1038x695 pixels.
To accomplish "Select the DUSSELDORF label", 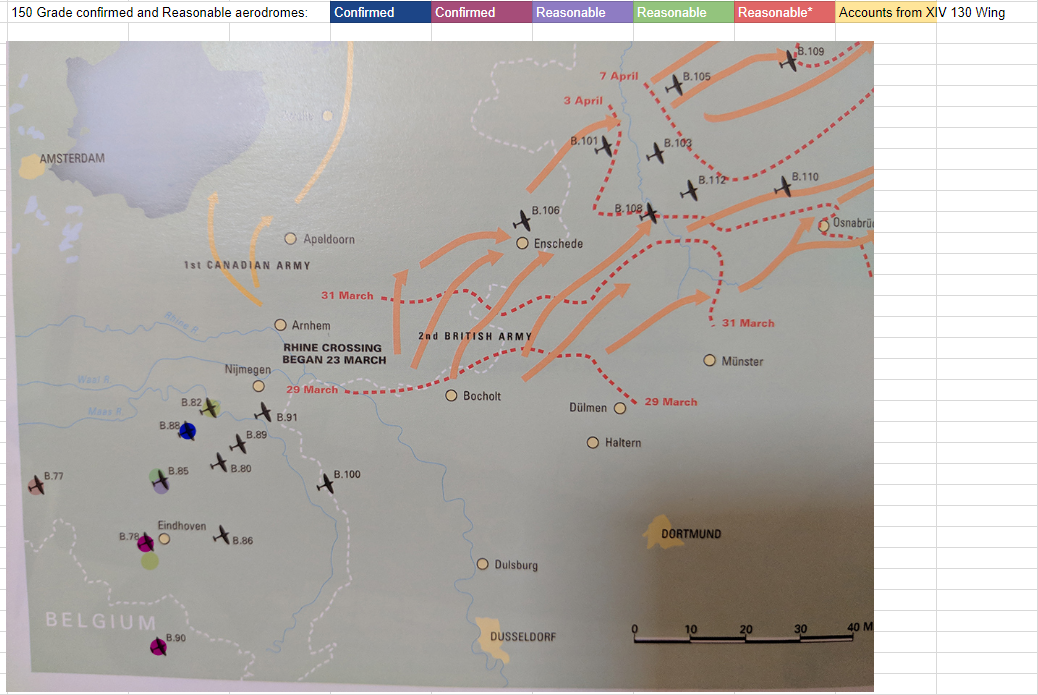I will (x=523, y=637).
